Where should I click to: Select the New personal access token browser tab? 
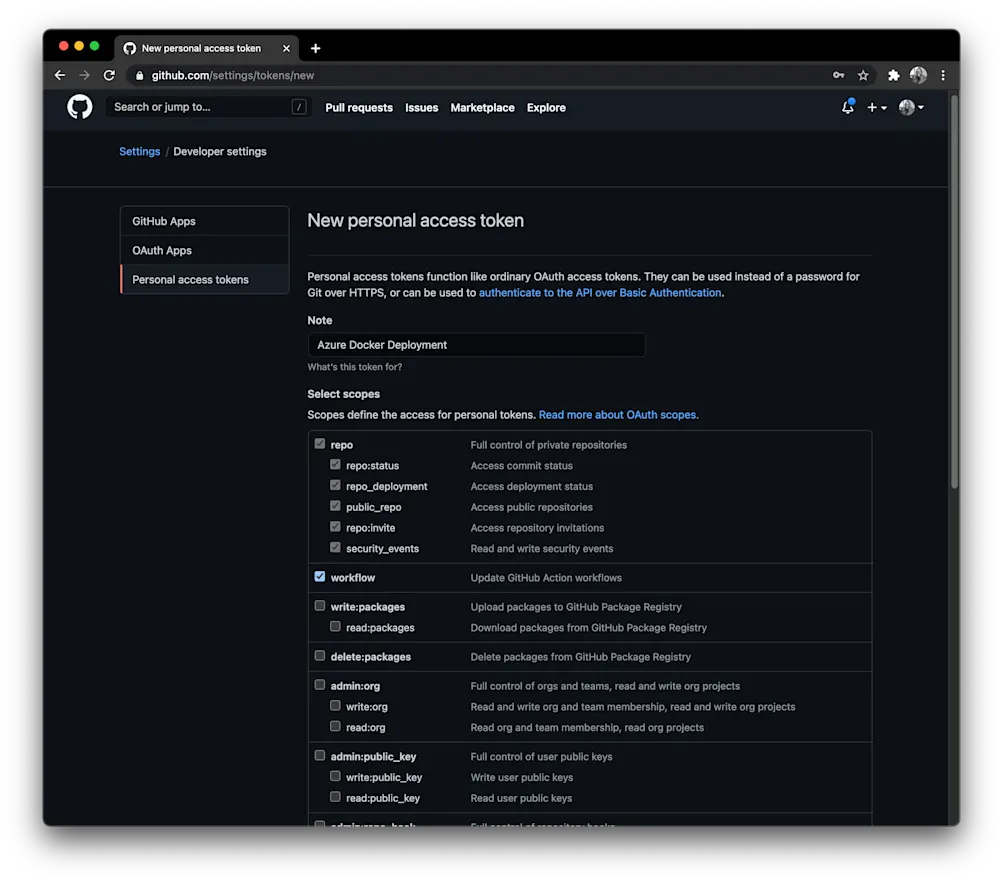click(x=206, y=48)
